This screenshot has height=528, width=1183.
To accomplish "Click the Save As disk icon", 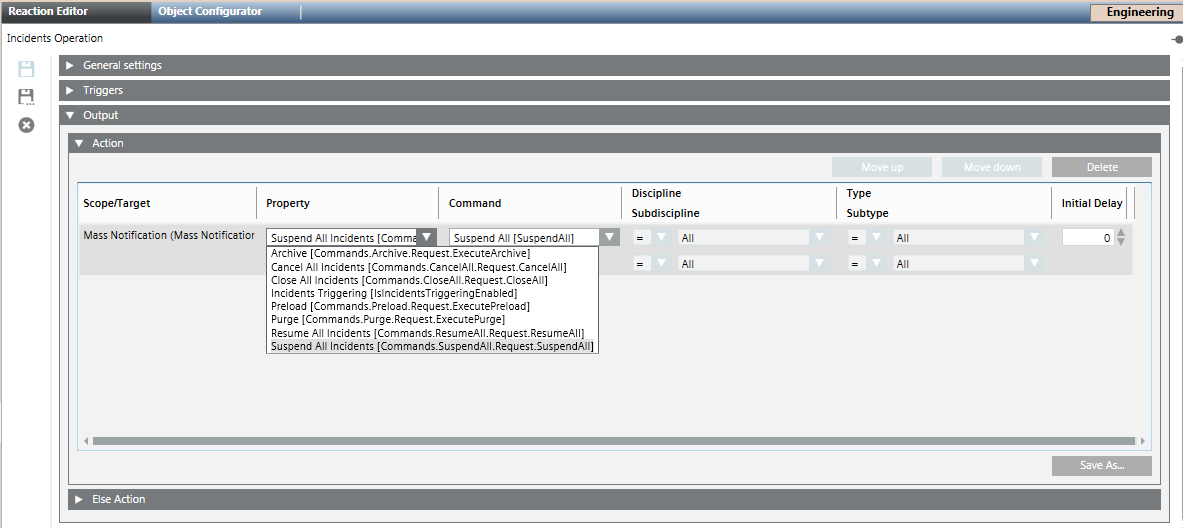I will coord(26,97).
